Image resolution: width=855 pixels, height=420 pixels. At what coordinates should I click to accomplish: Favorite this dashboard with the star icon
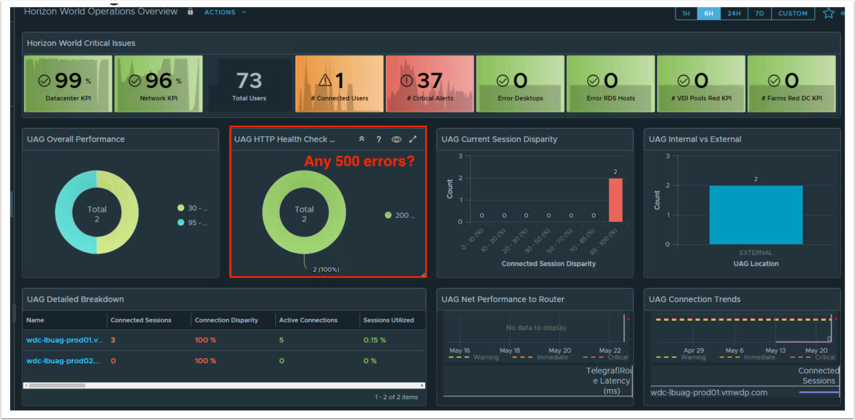828,13
